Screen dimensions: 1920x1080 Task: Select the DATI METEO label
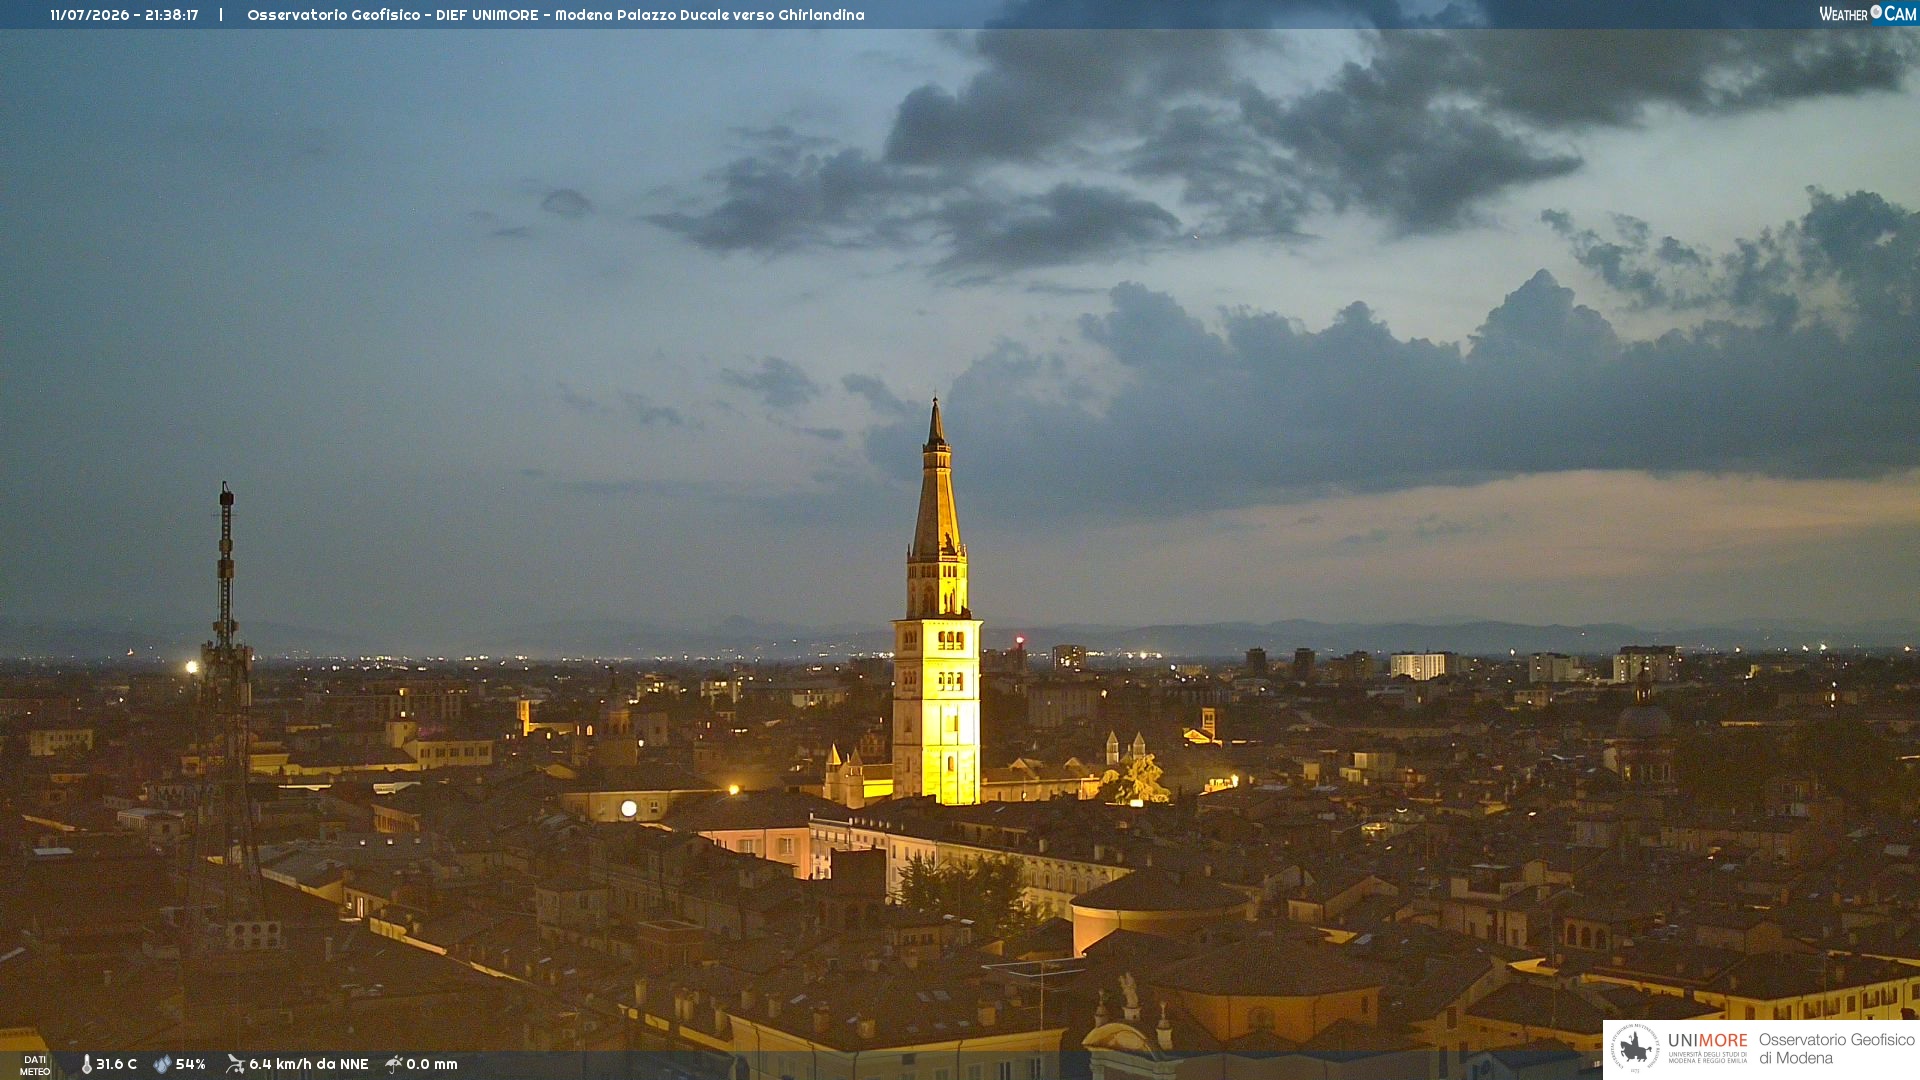point(35,1066)
